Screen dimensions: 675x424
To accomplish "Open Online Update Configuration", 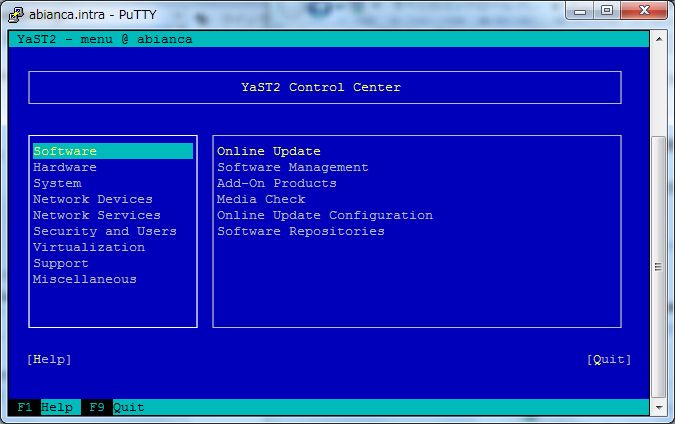I will click(x=325, y=215).
